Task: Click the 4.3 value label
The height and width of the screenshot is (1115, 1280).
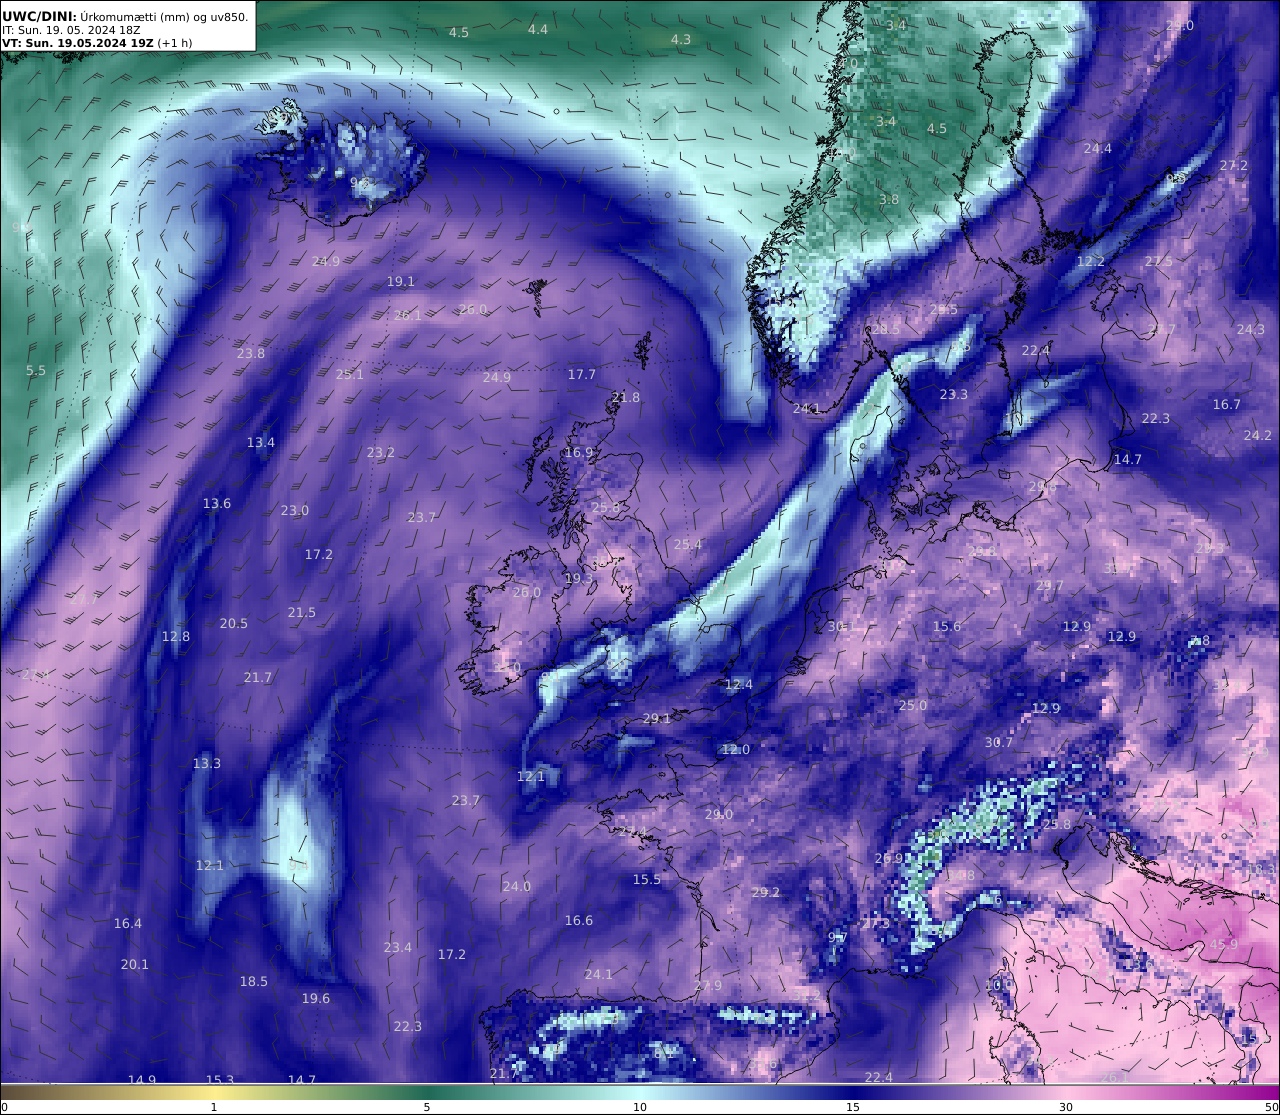Action: (681, 40)
